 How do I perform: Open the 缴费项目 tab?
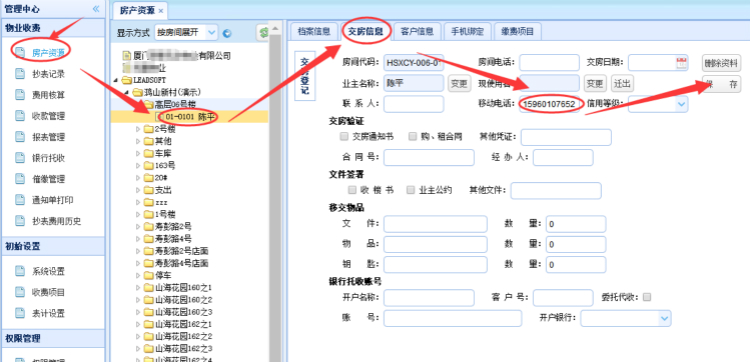(x=518, y=32)
